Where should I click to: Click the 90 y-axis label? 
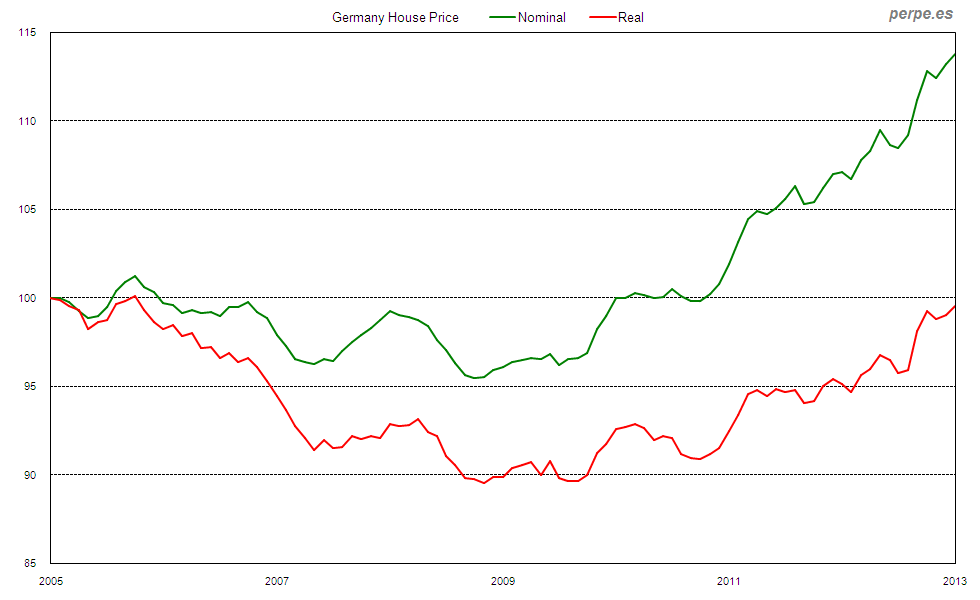coord(29,474)
